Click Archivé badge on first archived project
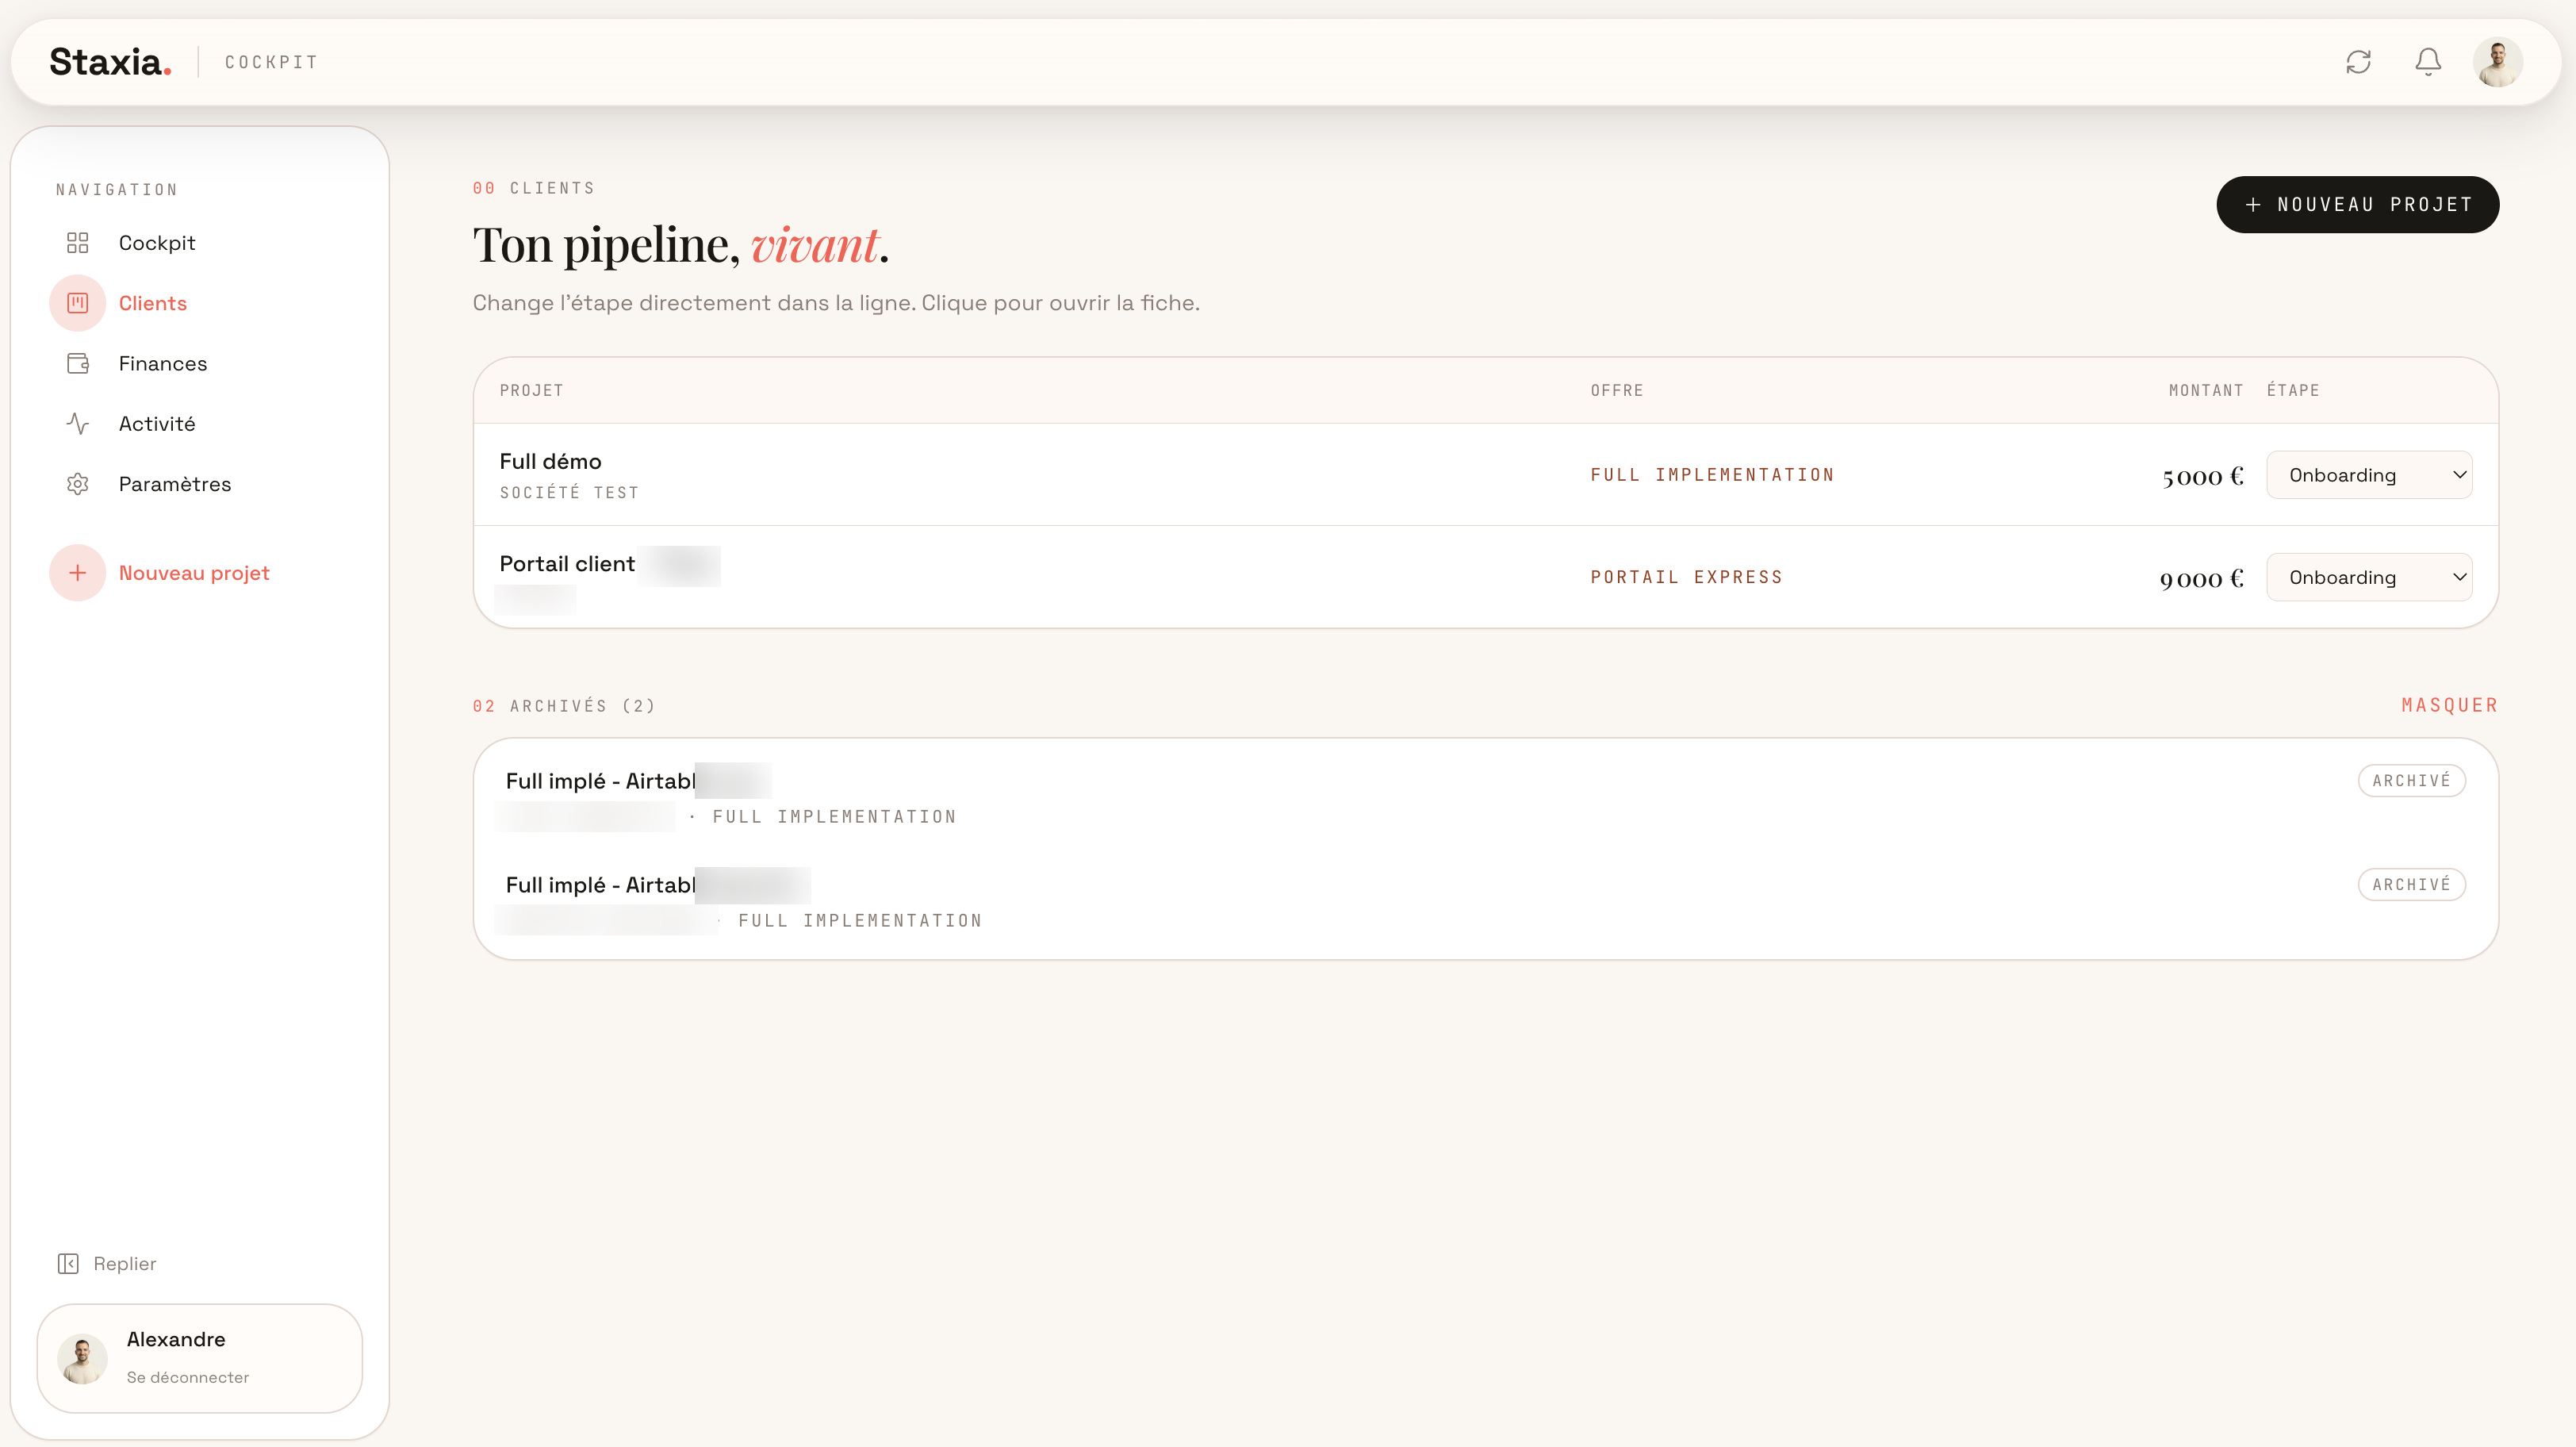Viewport: 2576px width, 1447px height. [2411, 780]
